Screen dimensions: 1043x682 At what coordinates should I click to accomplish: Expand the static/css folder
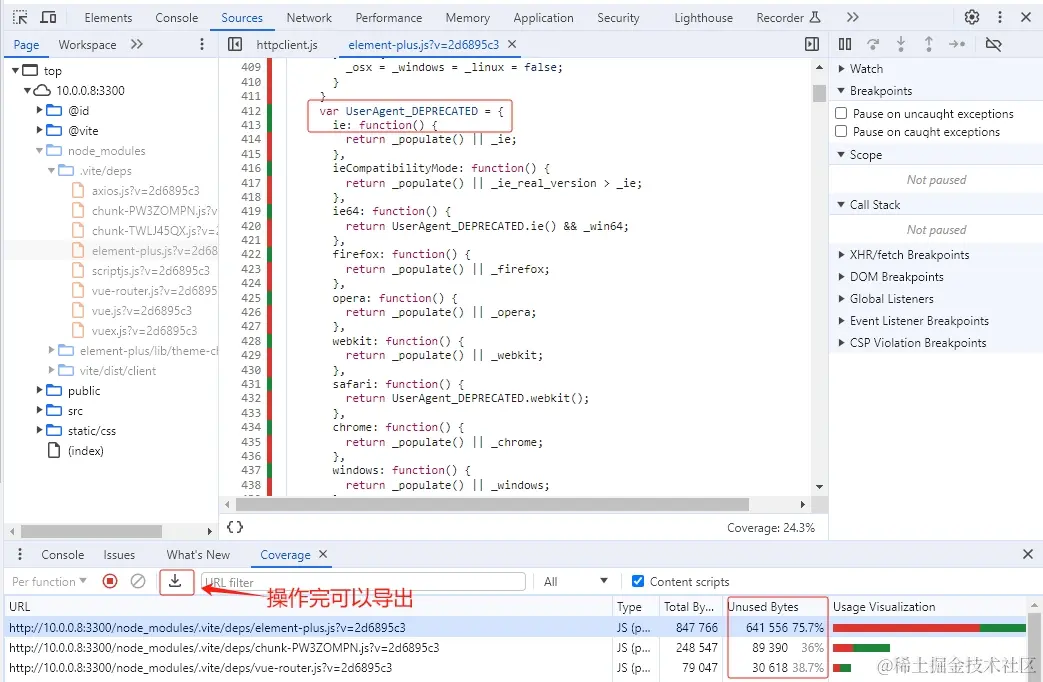(x=39, y=430)
